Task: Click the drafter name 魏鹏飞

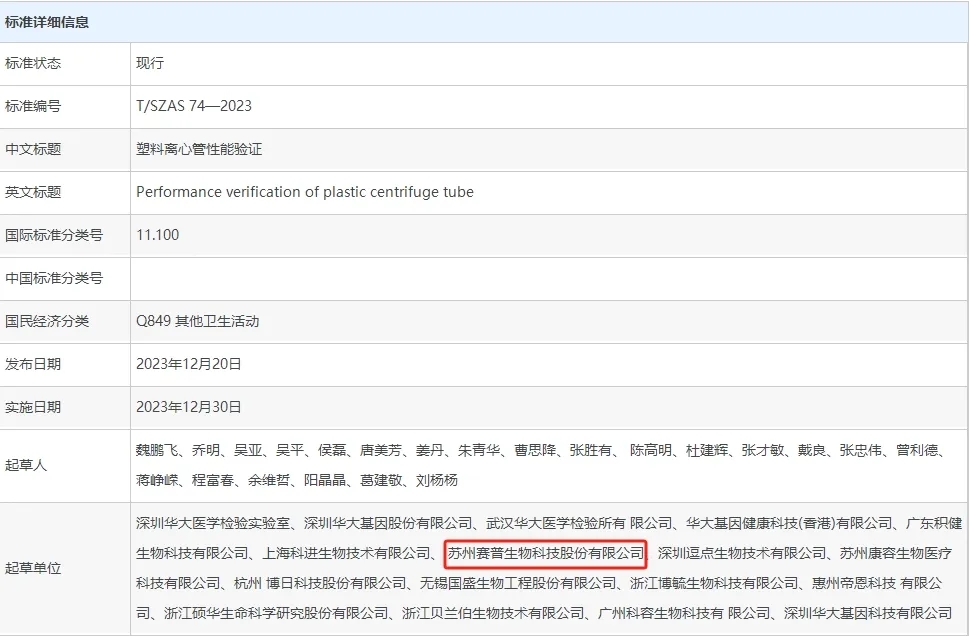Action: pyautogui.click(x=157, y=451)
